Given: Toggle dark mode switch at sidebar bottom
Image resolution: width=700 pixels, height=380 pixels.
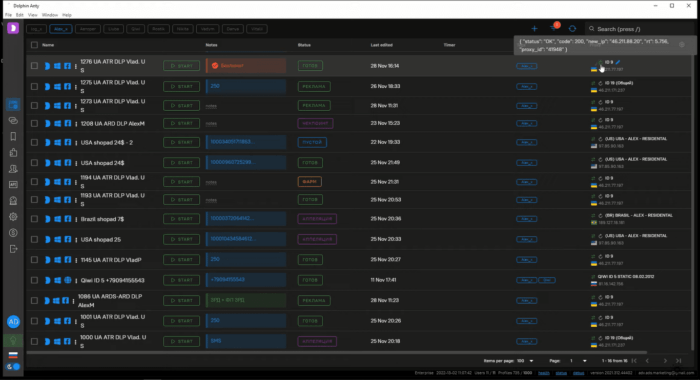Looking at the screenshot, I should click(13, 367).
